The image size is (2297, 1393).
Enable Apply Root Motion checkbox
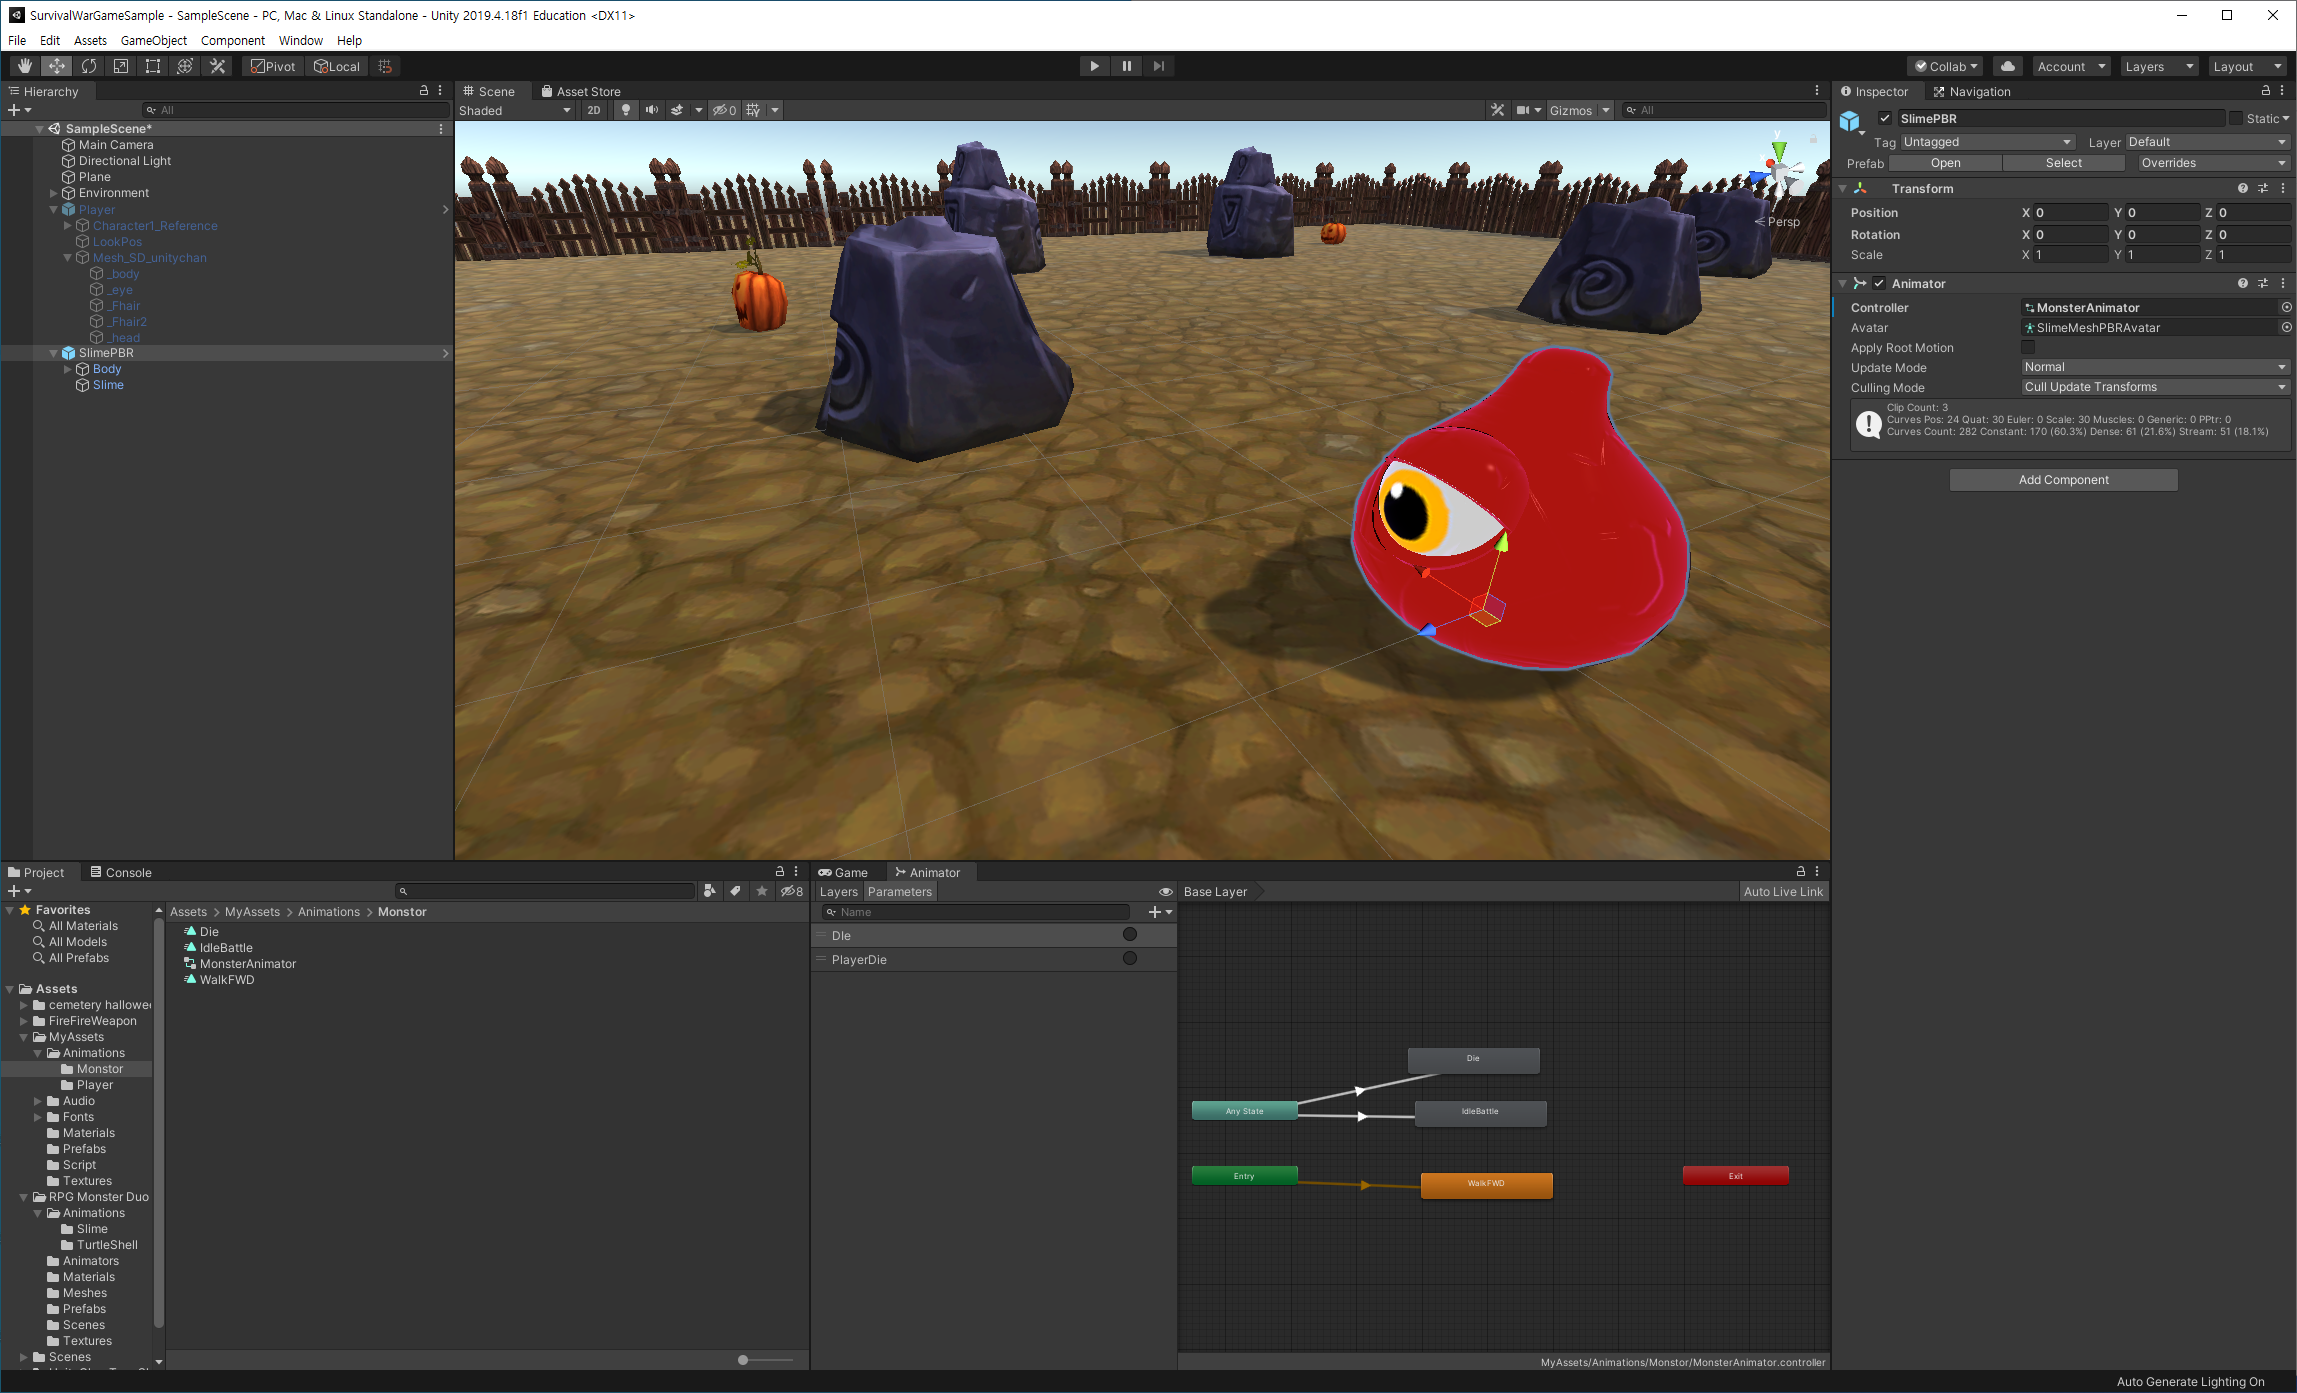click(x=2028, y=347)
